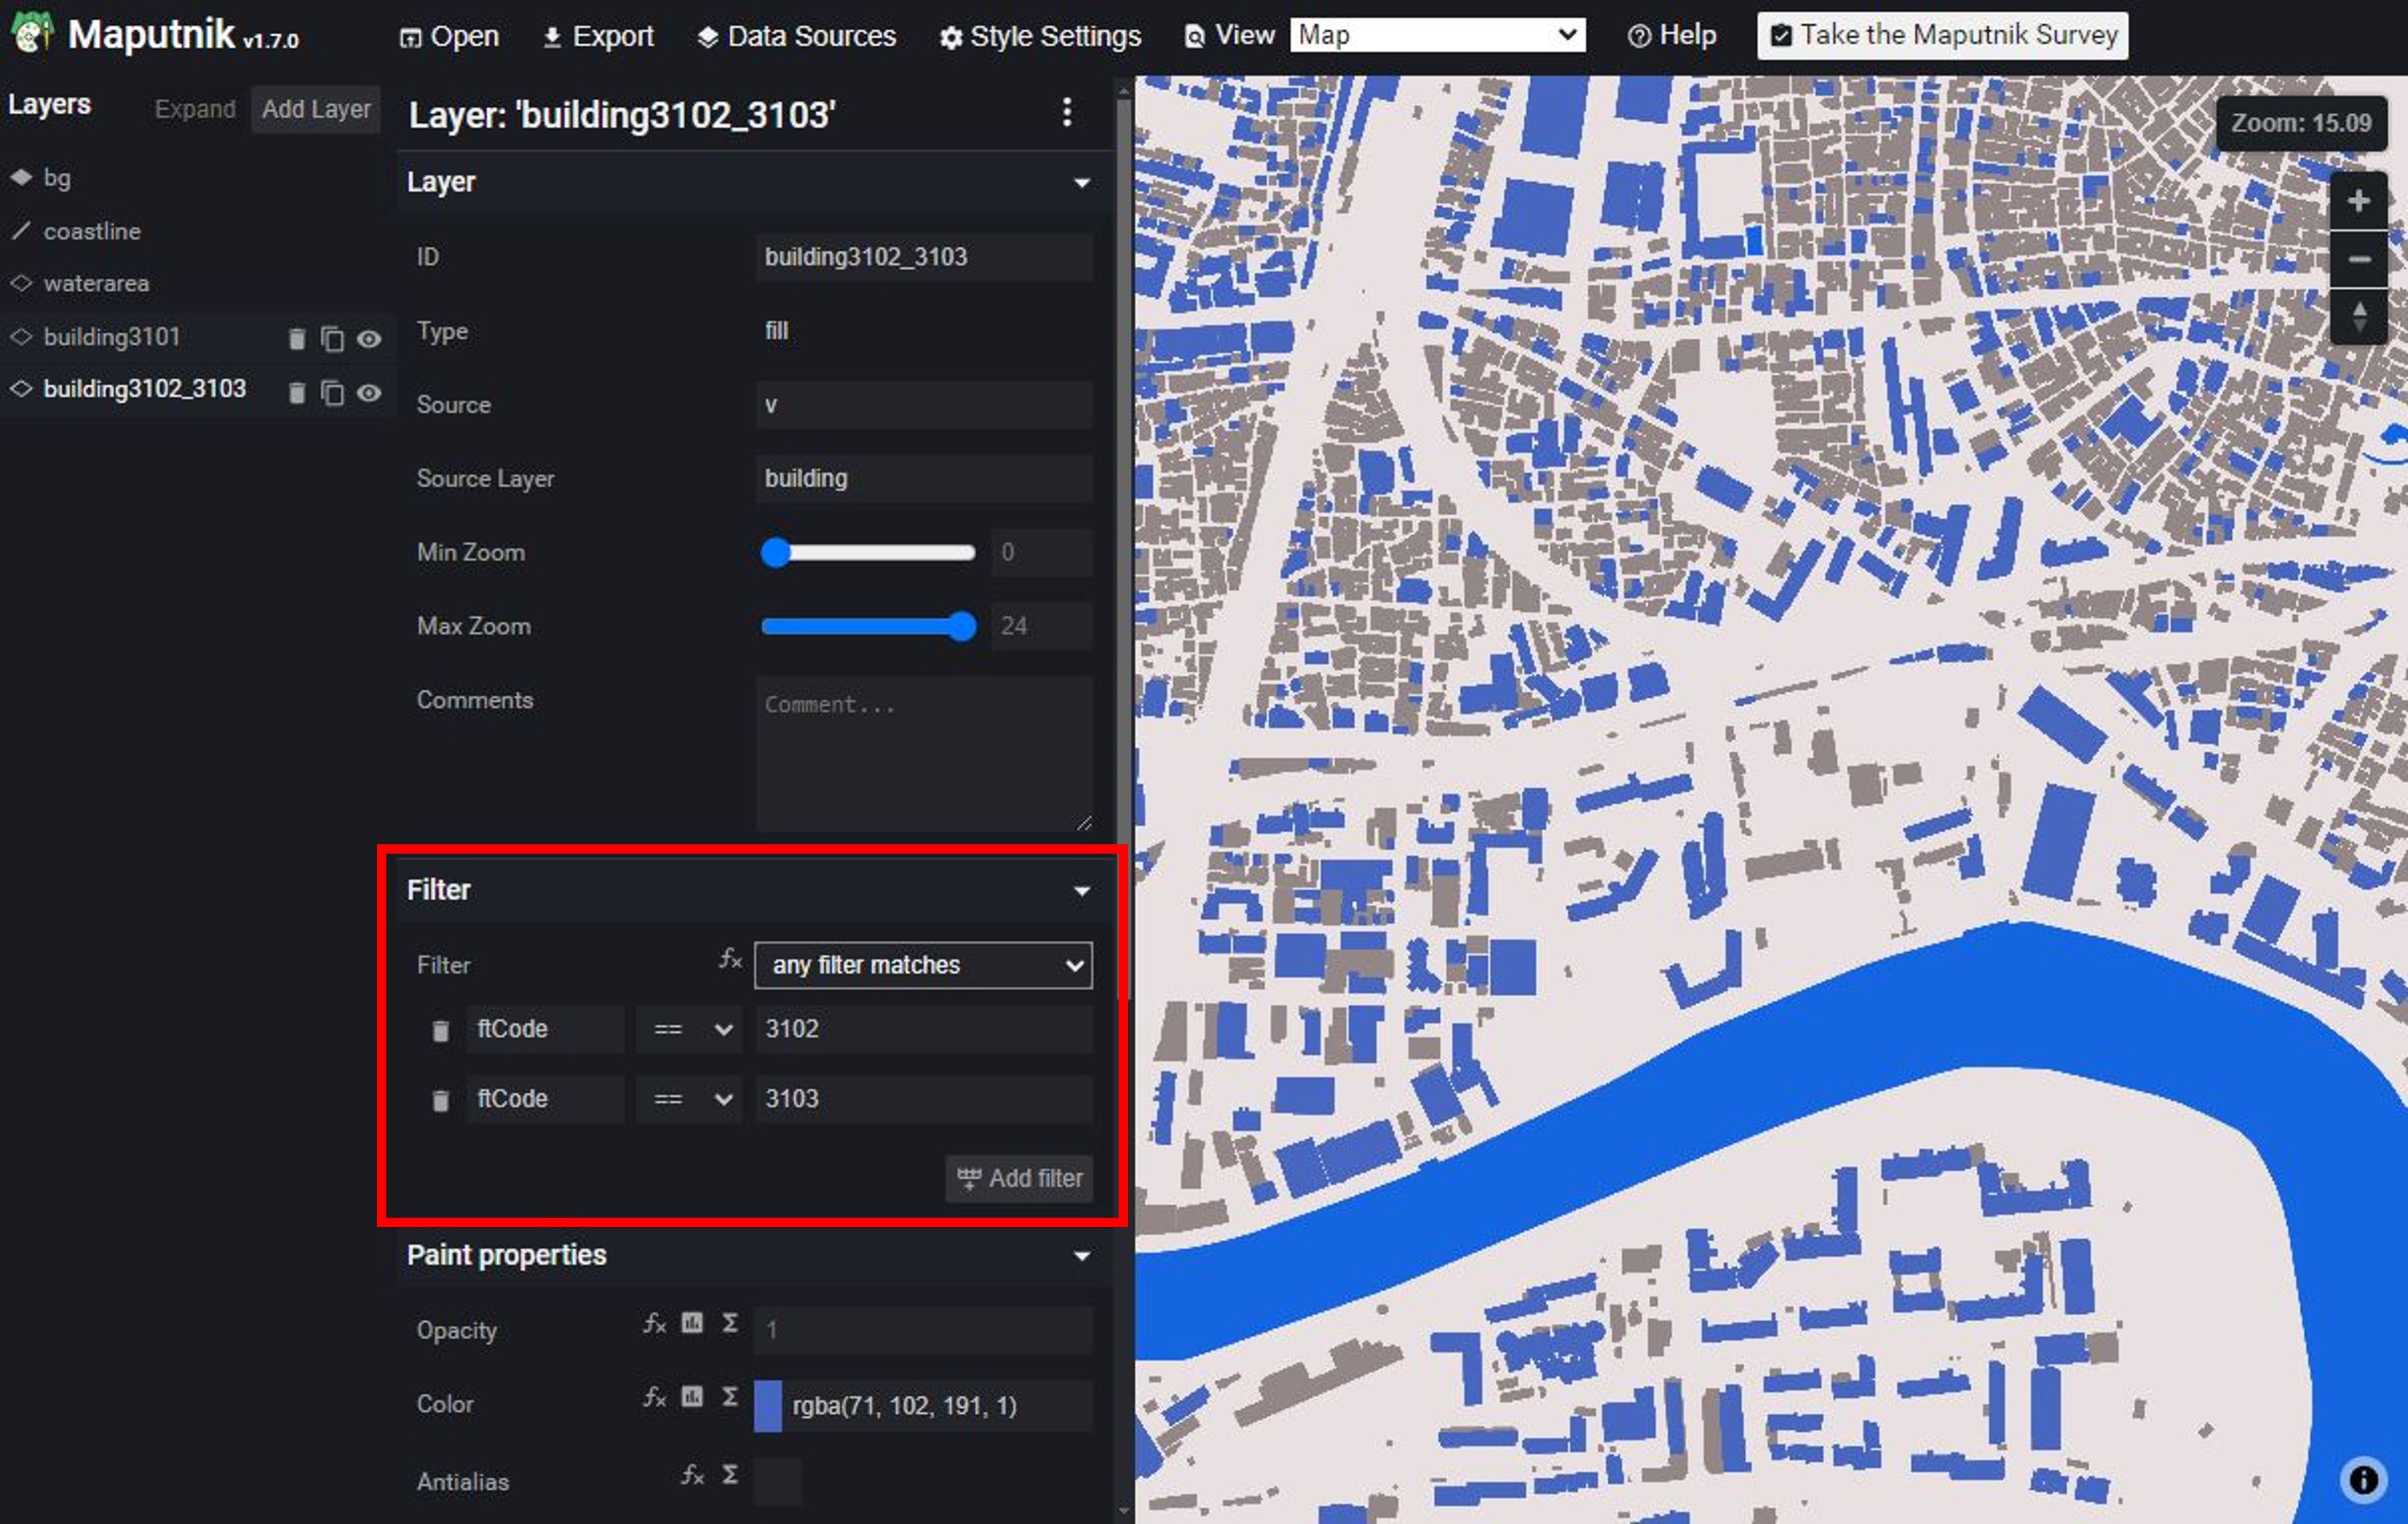Viewport: 2408px width, 1524px height.
Task: Select the Style Settings menu item
Action: click(1040, 35)
